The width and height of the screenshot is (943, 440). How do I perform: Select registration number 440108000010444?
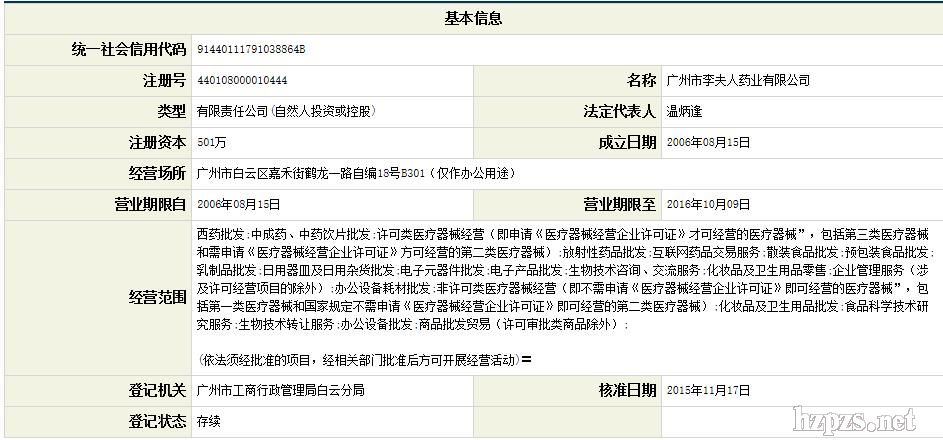click(242, 80)
